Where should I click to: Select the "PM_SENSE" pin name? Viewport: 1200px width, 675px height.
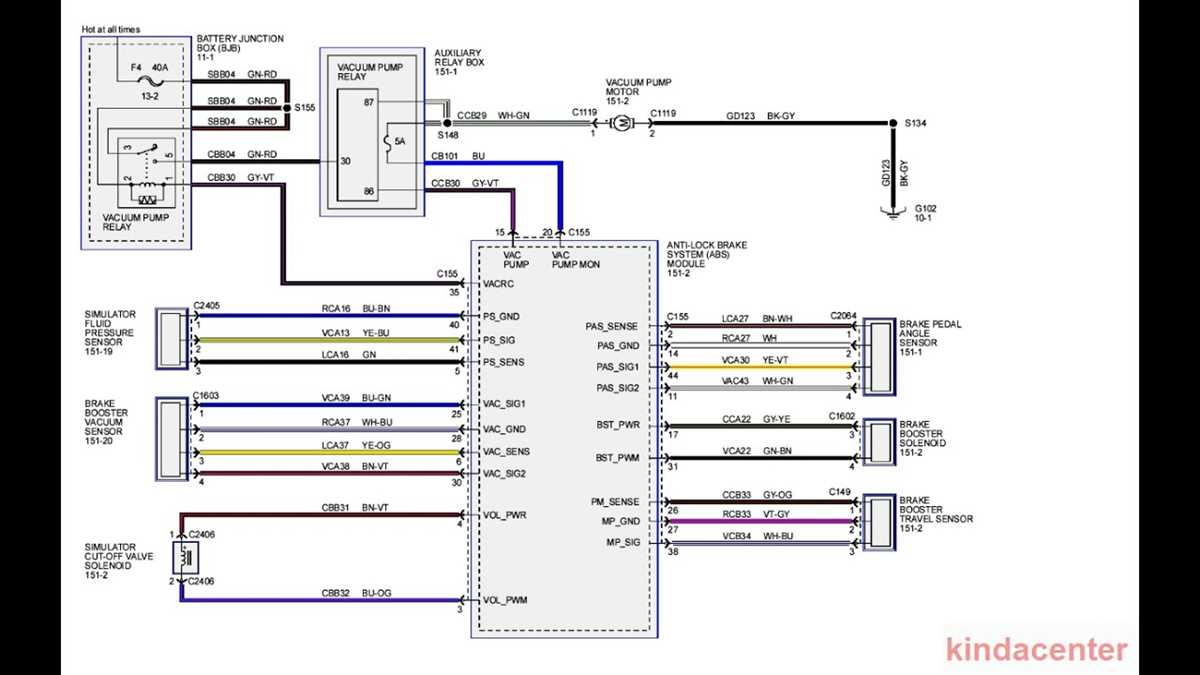(x=615, y=502)
